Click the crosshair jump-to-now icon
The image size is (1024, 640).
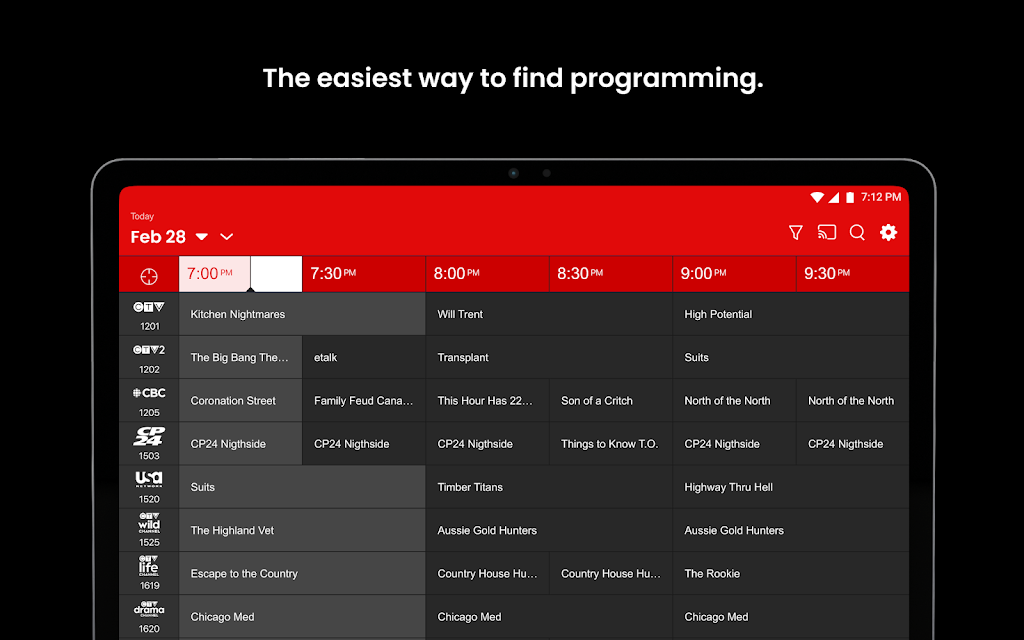149,274
